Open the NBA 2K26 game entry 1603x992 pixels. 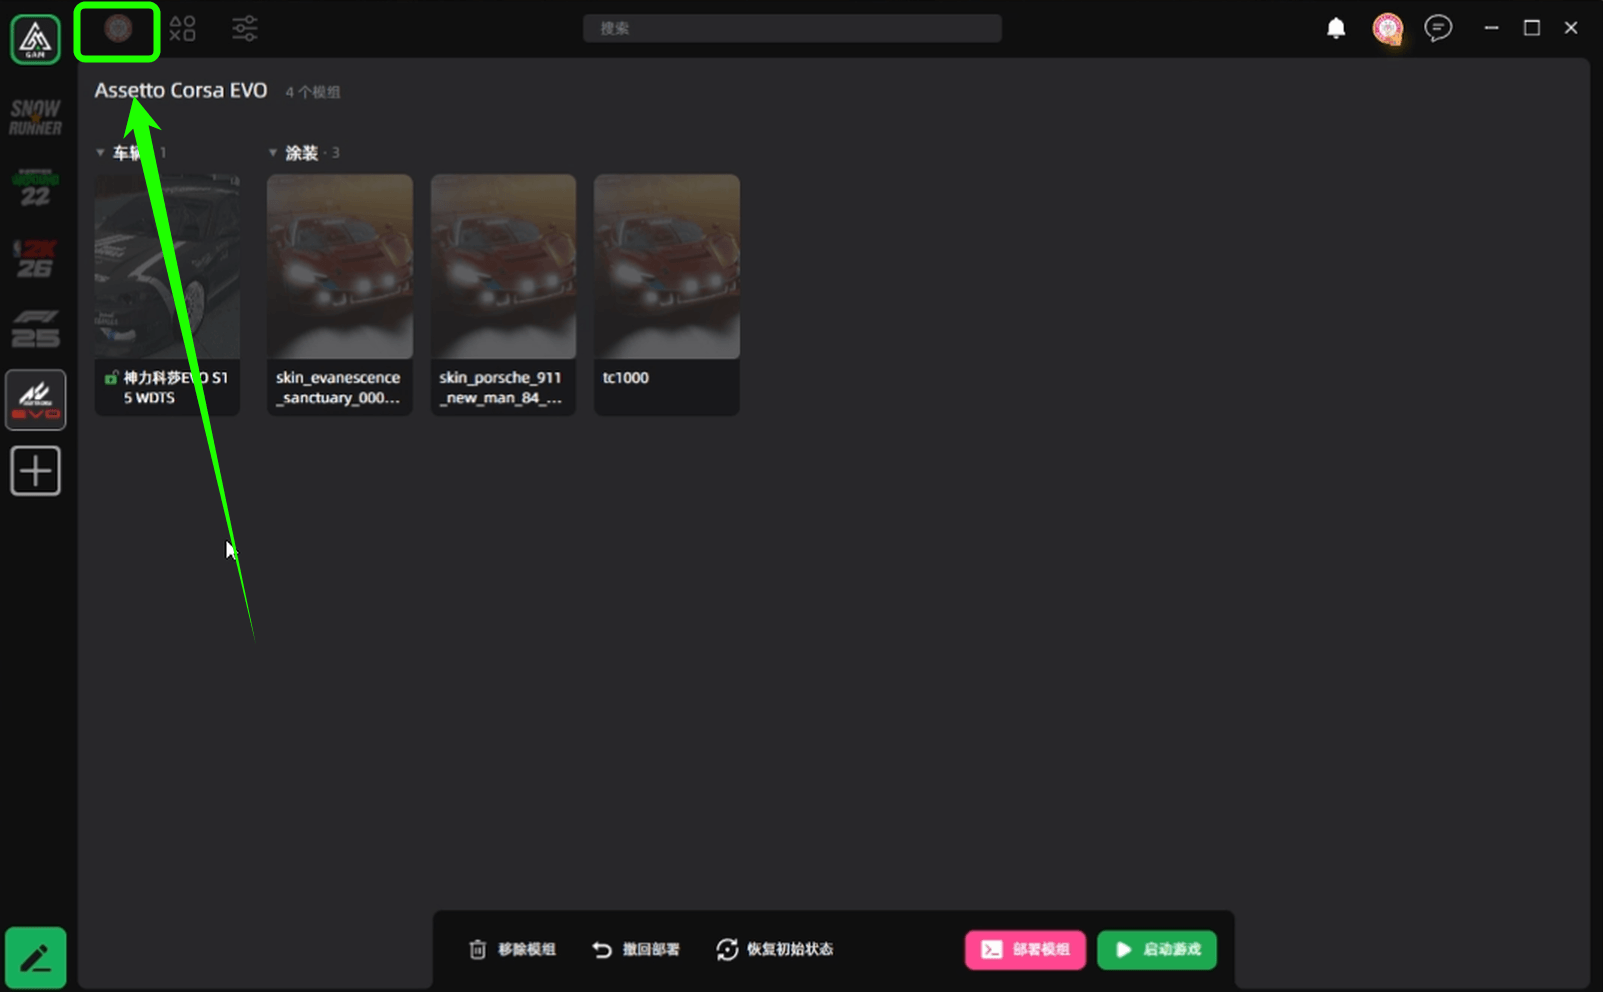pos(35,258)
